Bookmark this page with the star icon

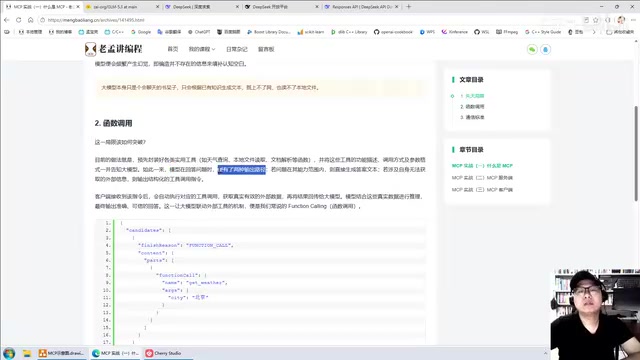(x=596, y=20)
